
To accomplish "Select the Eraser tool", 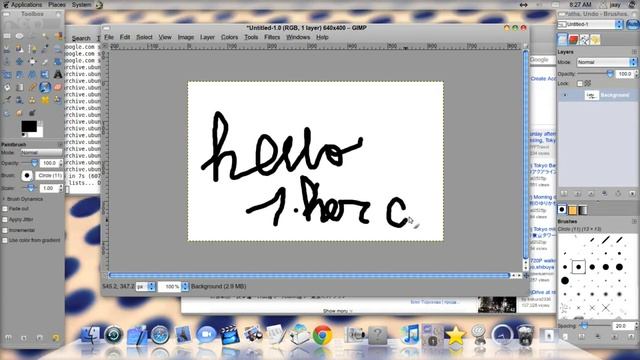I will (58, 87).
